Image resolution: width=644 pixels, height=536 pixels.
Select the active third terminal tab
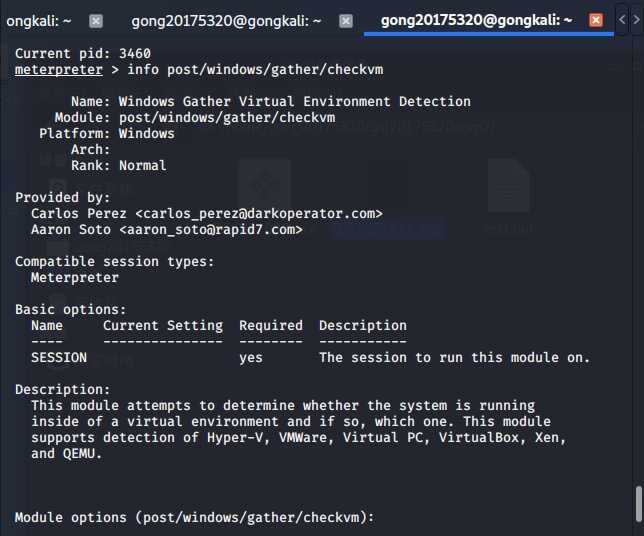[475, 20]
